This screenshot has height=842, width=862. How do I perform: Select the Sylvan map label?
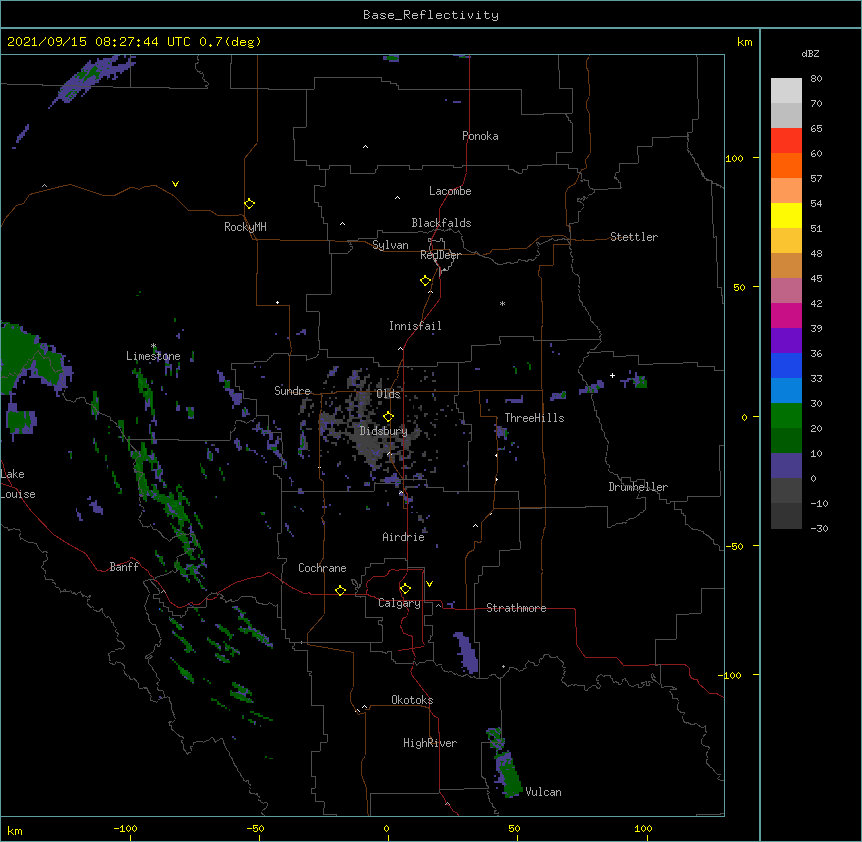390,245
